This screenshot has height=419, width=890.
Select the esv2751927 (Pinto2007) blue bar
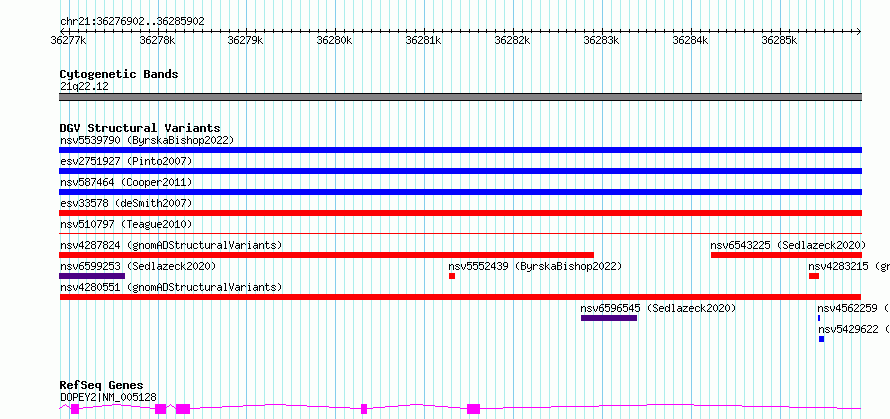460,171
